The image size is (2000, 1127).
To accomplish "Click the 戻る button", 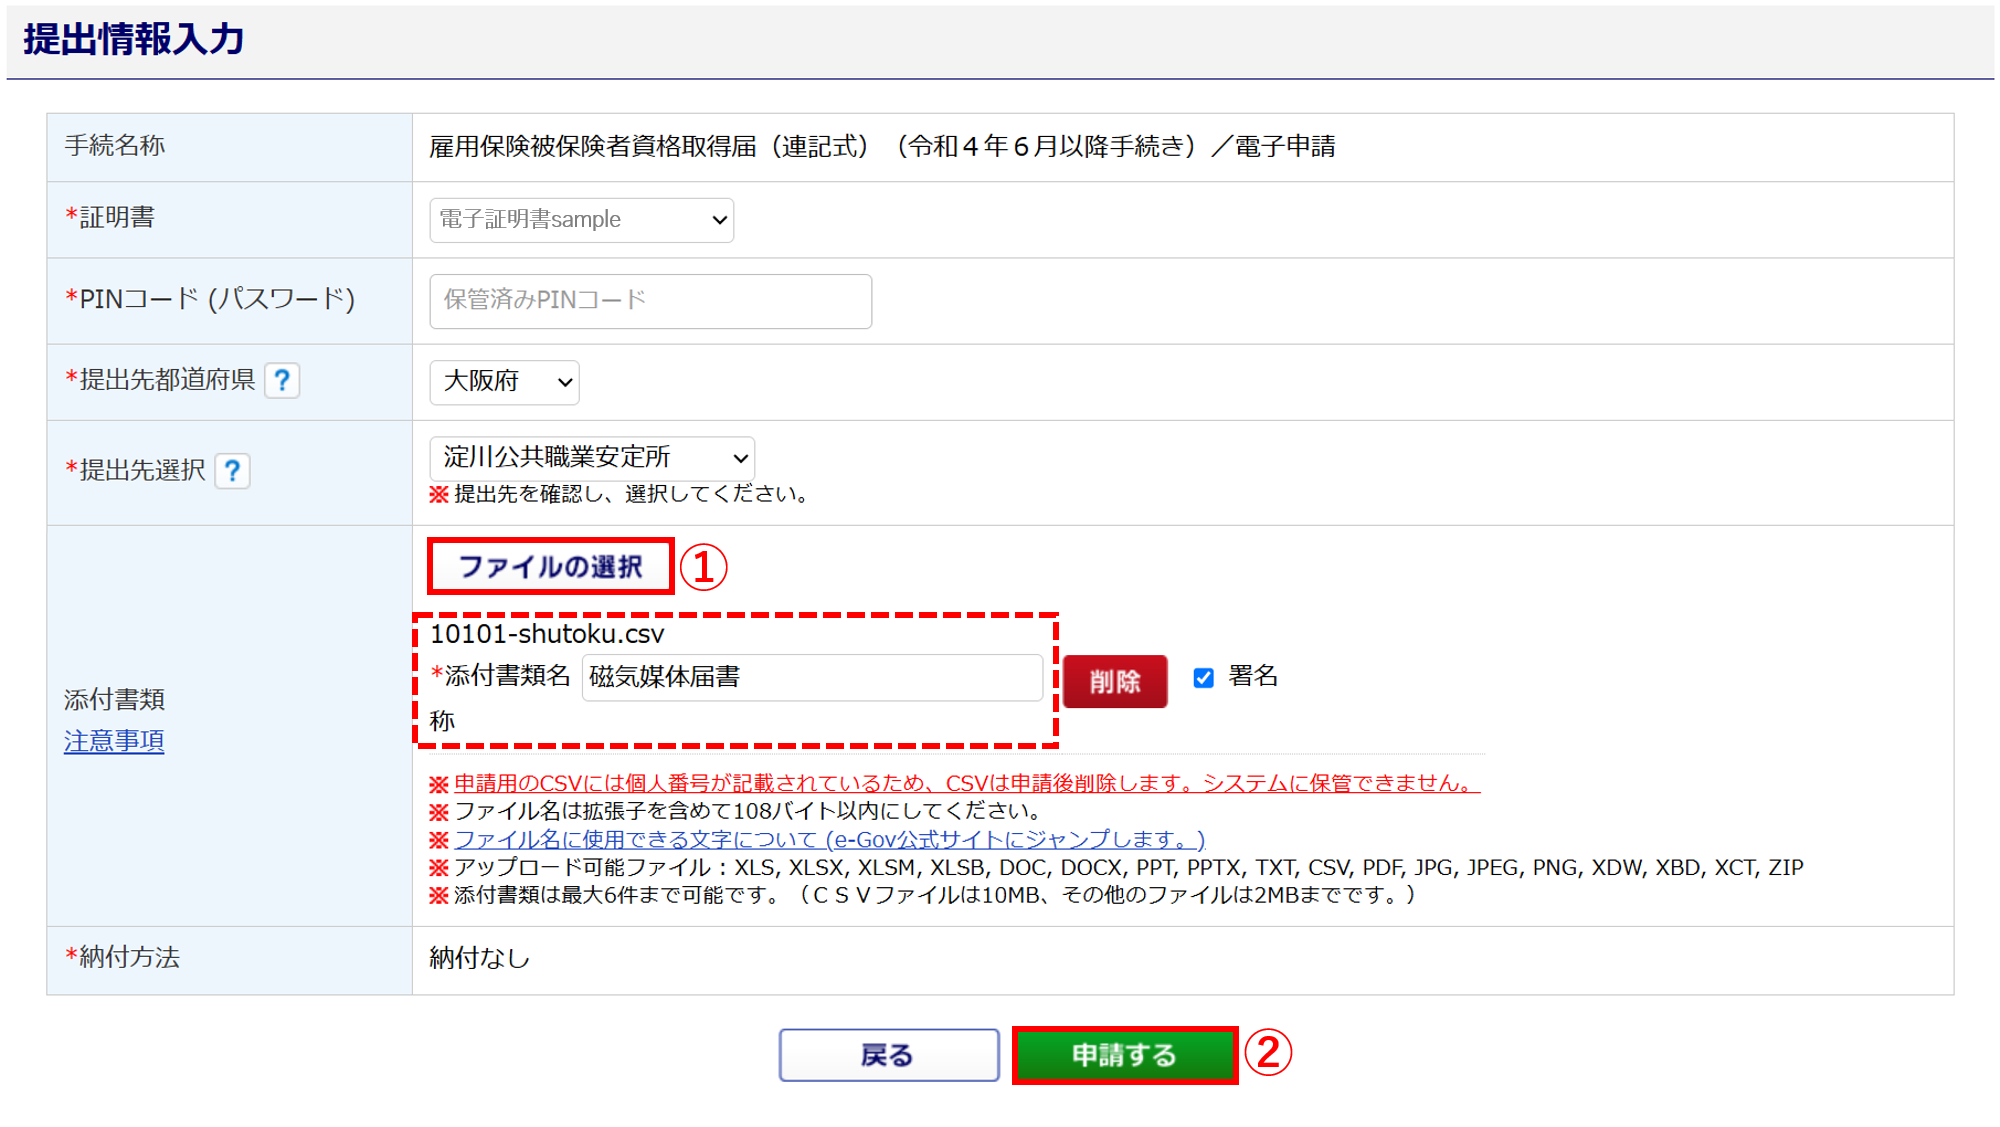I will 888,1055.
